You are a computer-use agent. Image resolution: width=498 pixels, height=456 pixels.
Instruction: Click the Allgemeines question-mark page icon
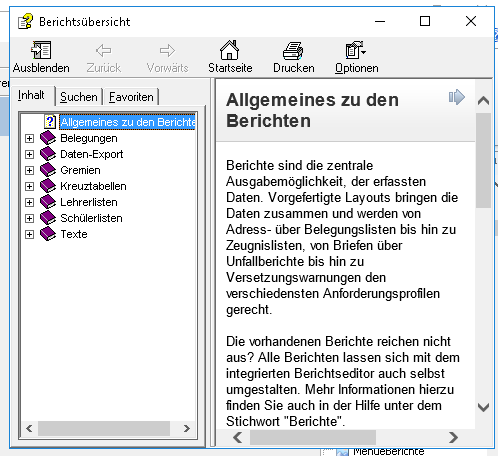(50, 122)
